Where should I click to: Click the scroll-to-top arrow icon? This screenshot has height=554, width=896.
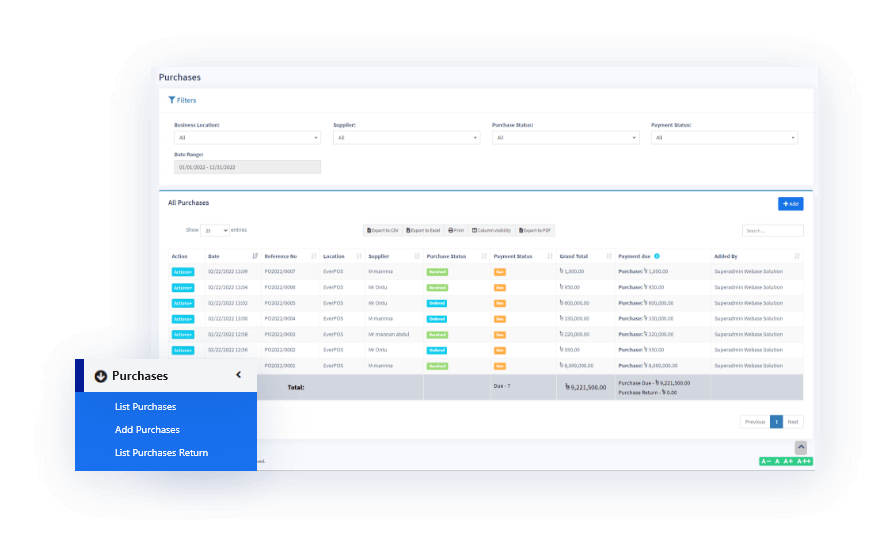click(x=800, y=447)
